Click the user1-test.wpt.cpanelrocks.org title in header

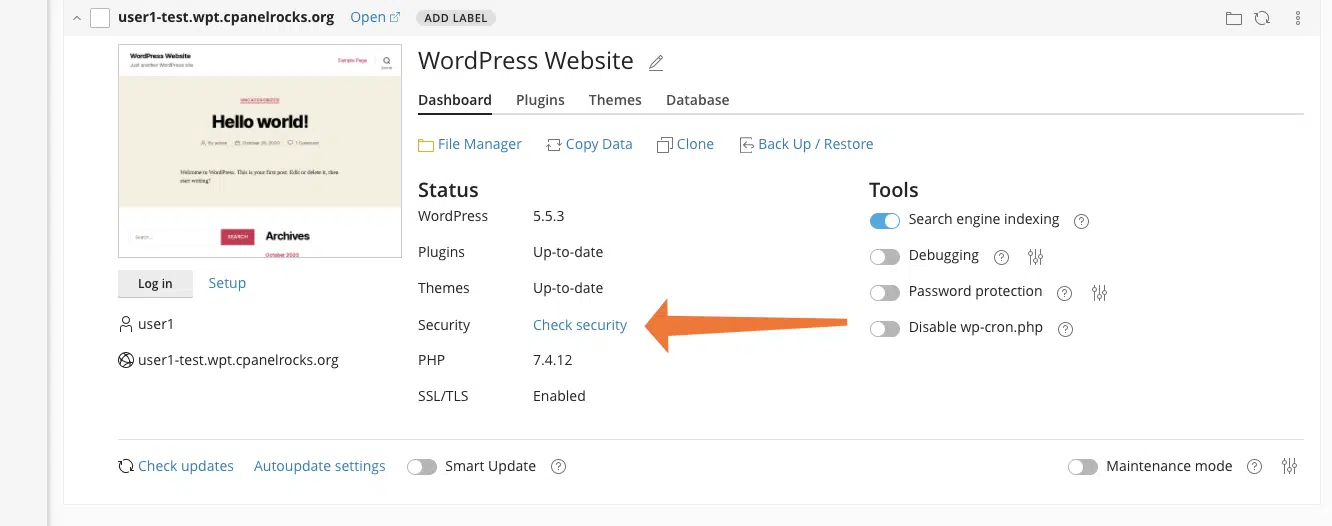click(x=226, y=18)
